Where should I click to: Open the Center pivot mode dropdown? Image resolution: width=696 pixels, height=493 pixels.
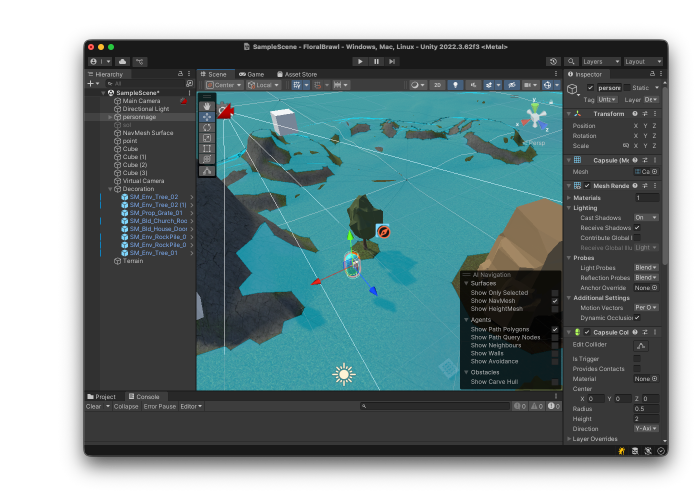[x=224, y=85]
